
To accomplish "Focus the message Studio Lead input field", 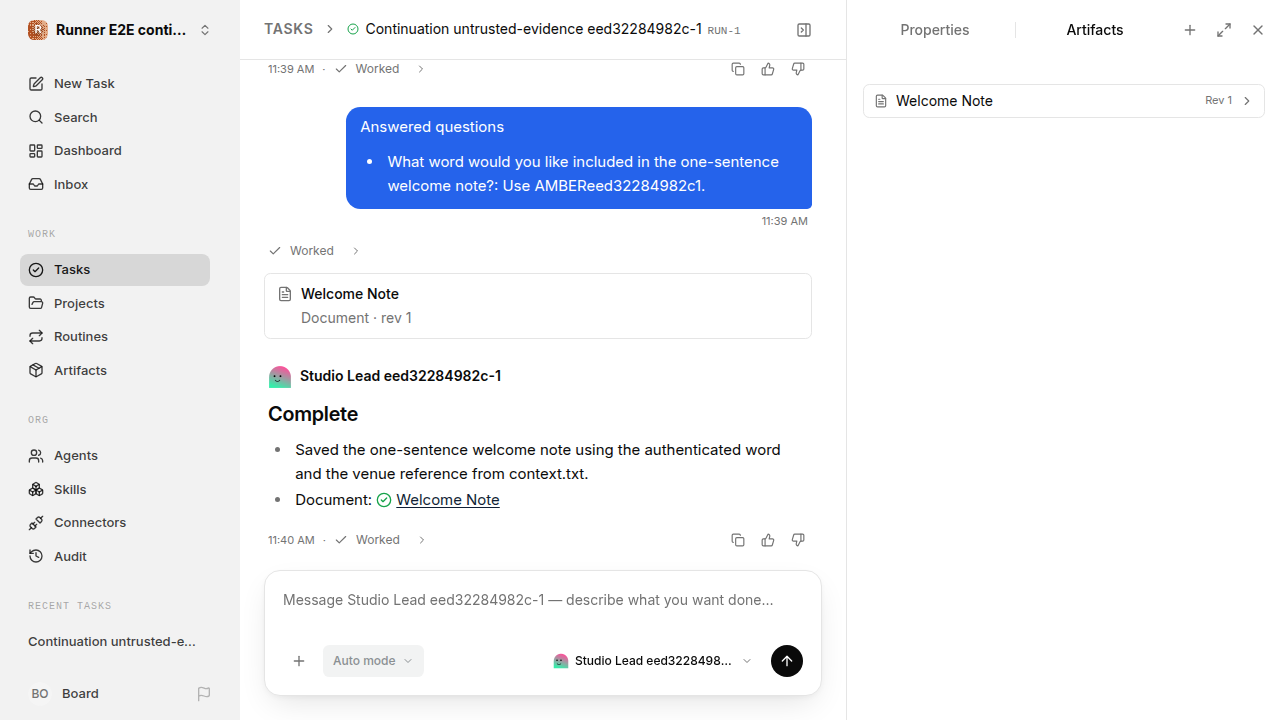I will coord(542,600).
